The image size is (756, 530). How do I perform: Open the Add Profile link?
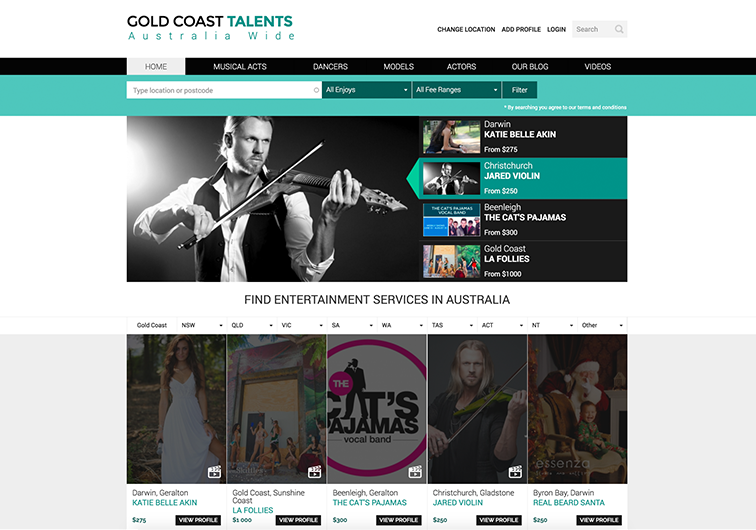[x=521, y=29]
